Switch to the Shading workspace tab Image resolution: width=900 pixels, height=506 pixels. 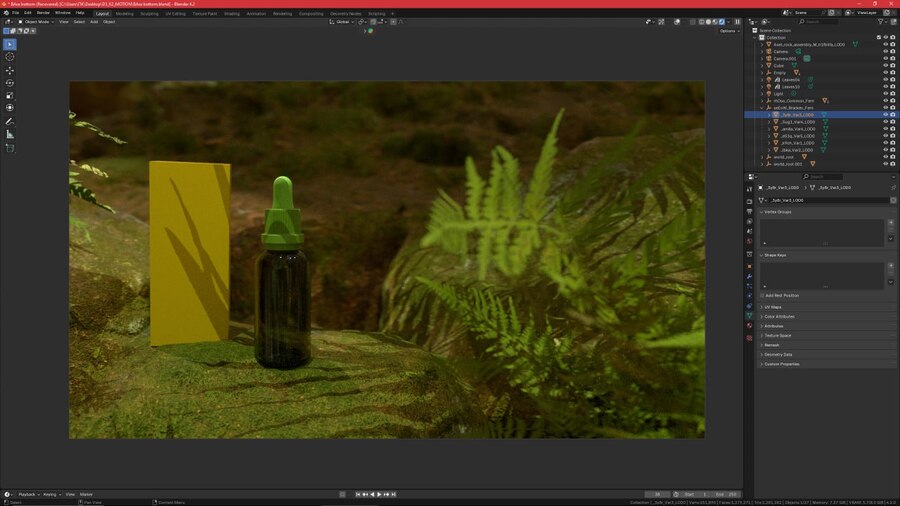pos(231,13)
